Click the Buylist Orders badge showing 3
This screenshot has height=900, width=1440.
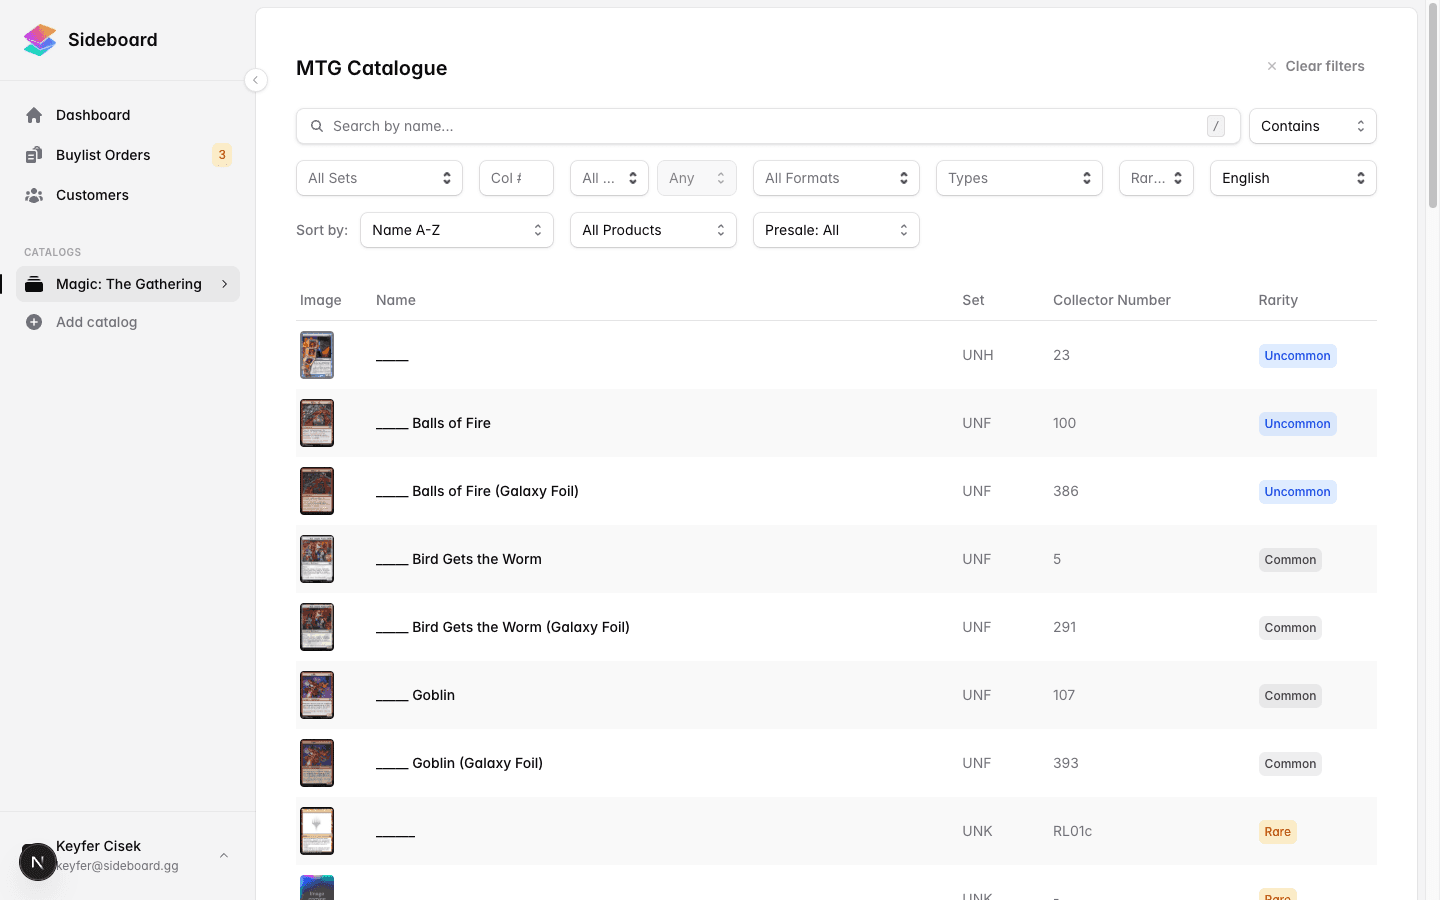[222, 155]
